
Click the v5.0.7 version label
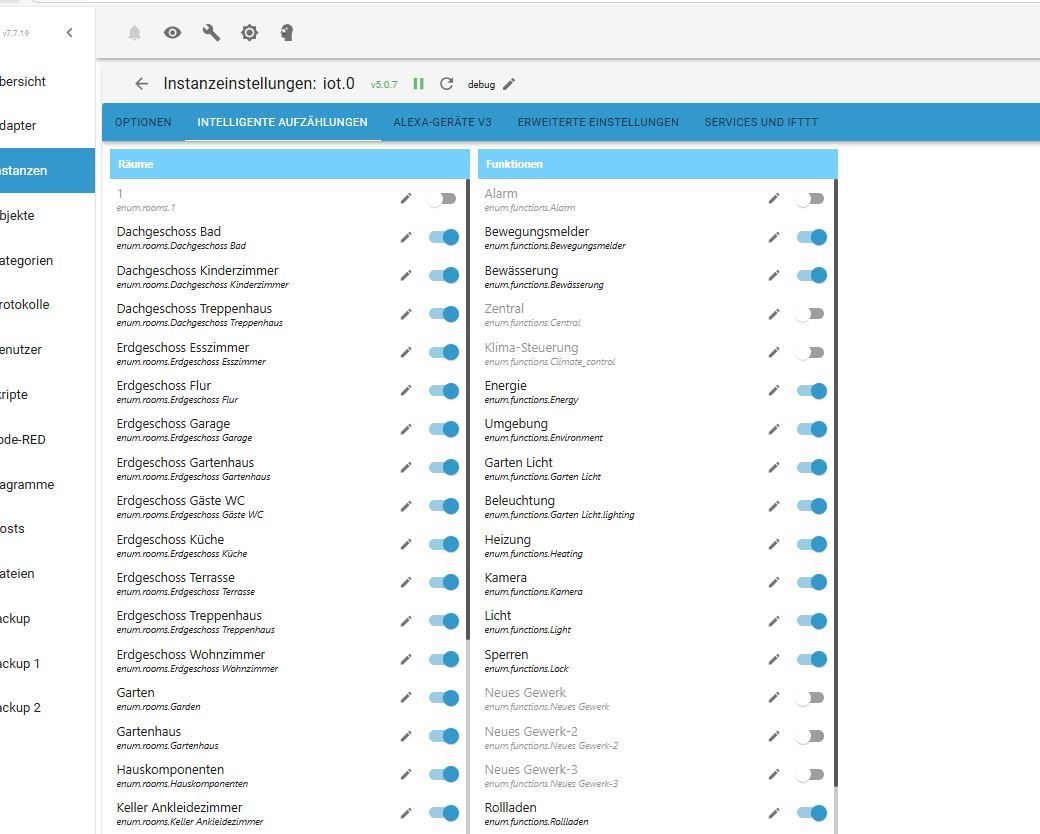point(384,84)
